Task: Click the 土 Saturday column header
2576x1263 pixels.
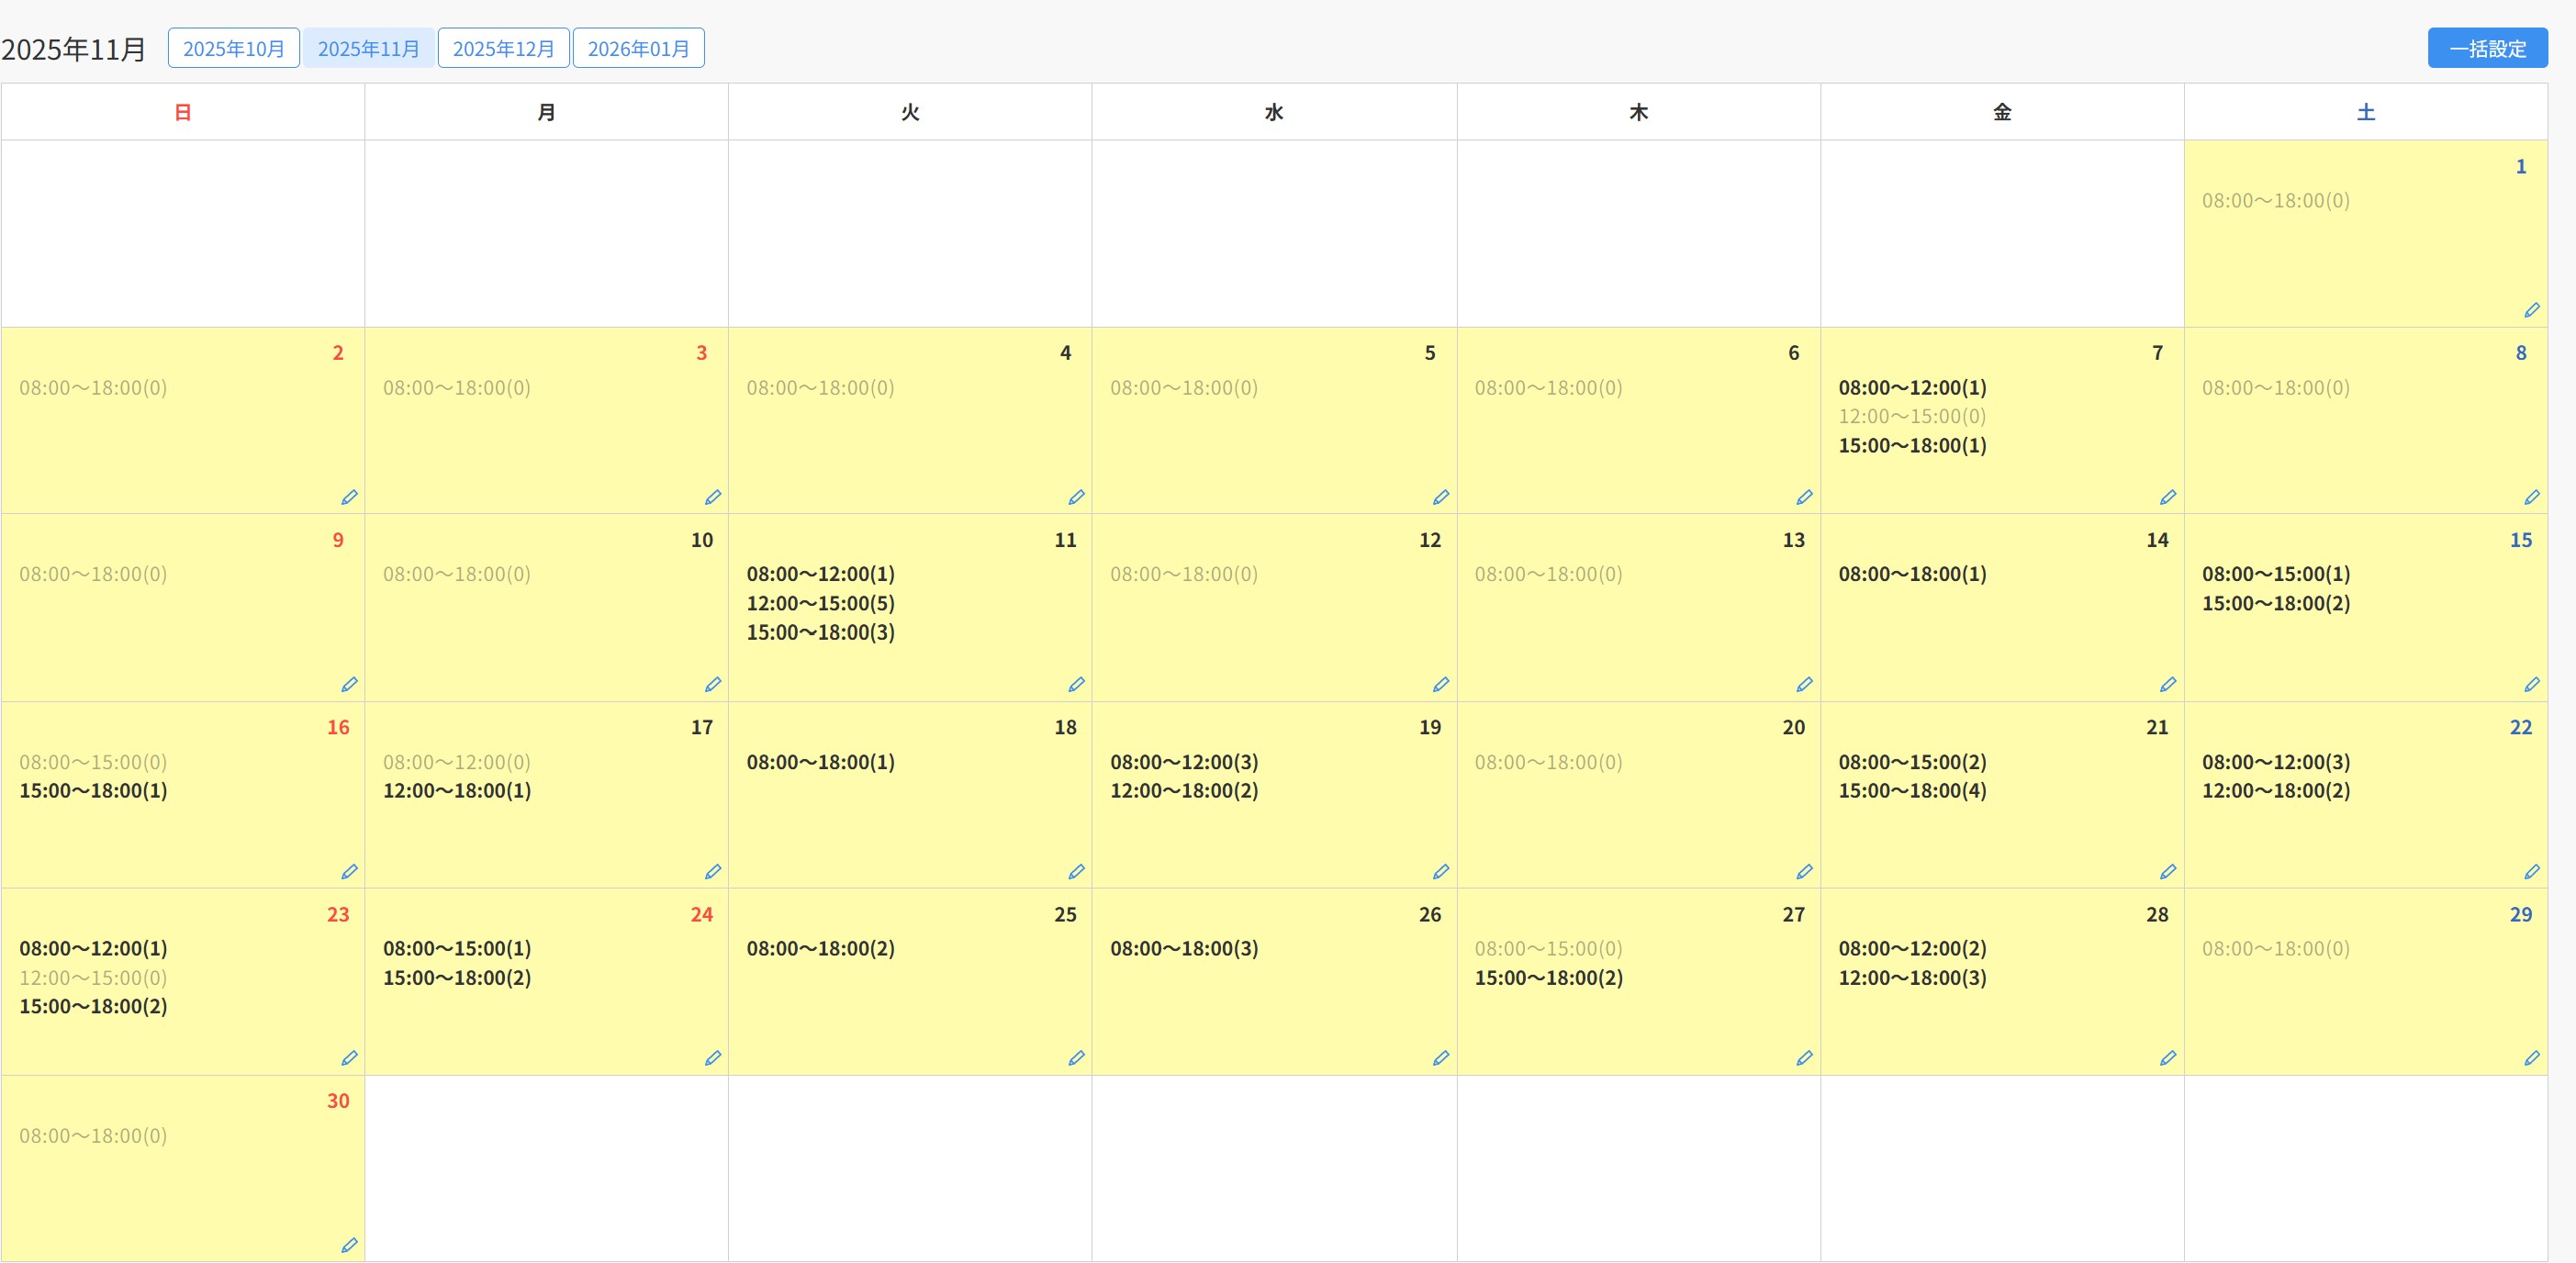Action: 2365,112
